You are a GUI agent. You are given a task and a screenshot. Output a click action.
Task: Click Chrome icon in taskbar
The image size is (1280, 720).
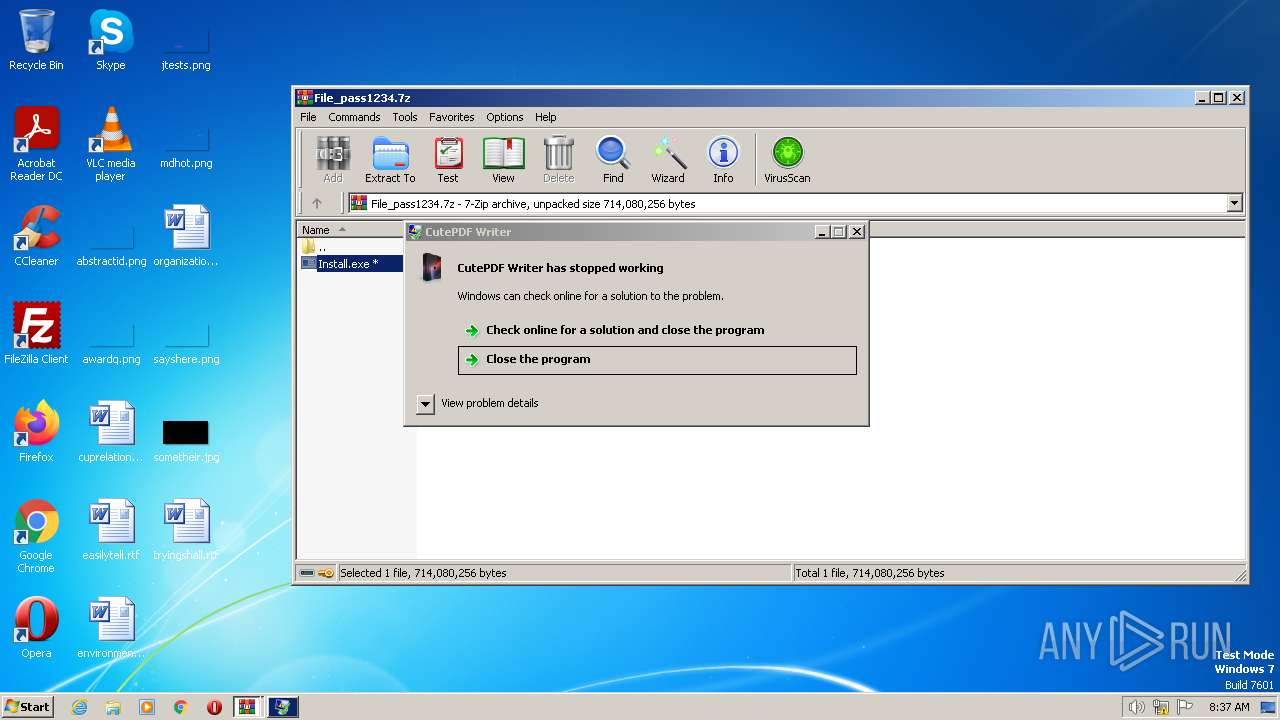pyautogui.click(x=181, y=707)
